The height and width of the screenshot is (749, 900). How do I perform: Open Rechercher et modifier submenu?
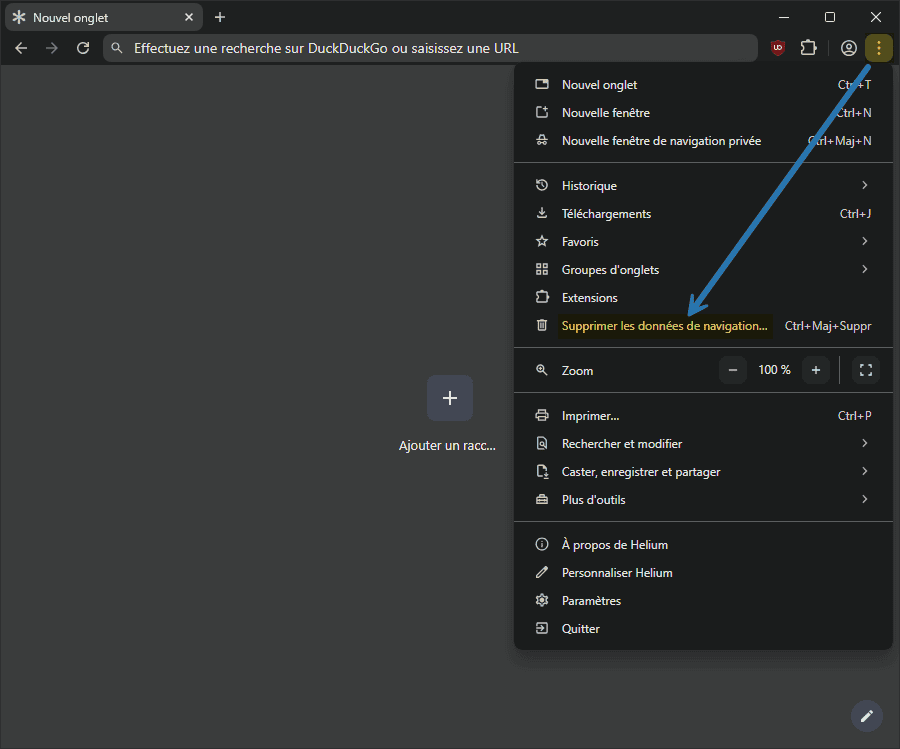(x=703, y=444)
